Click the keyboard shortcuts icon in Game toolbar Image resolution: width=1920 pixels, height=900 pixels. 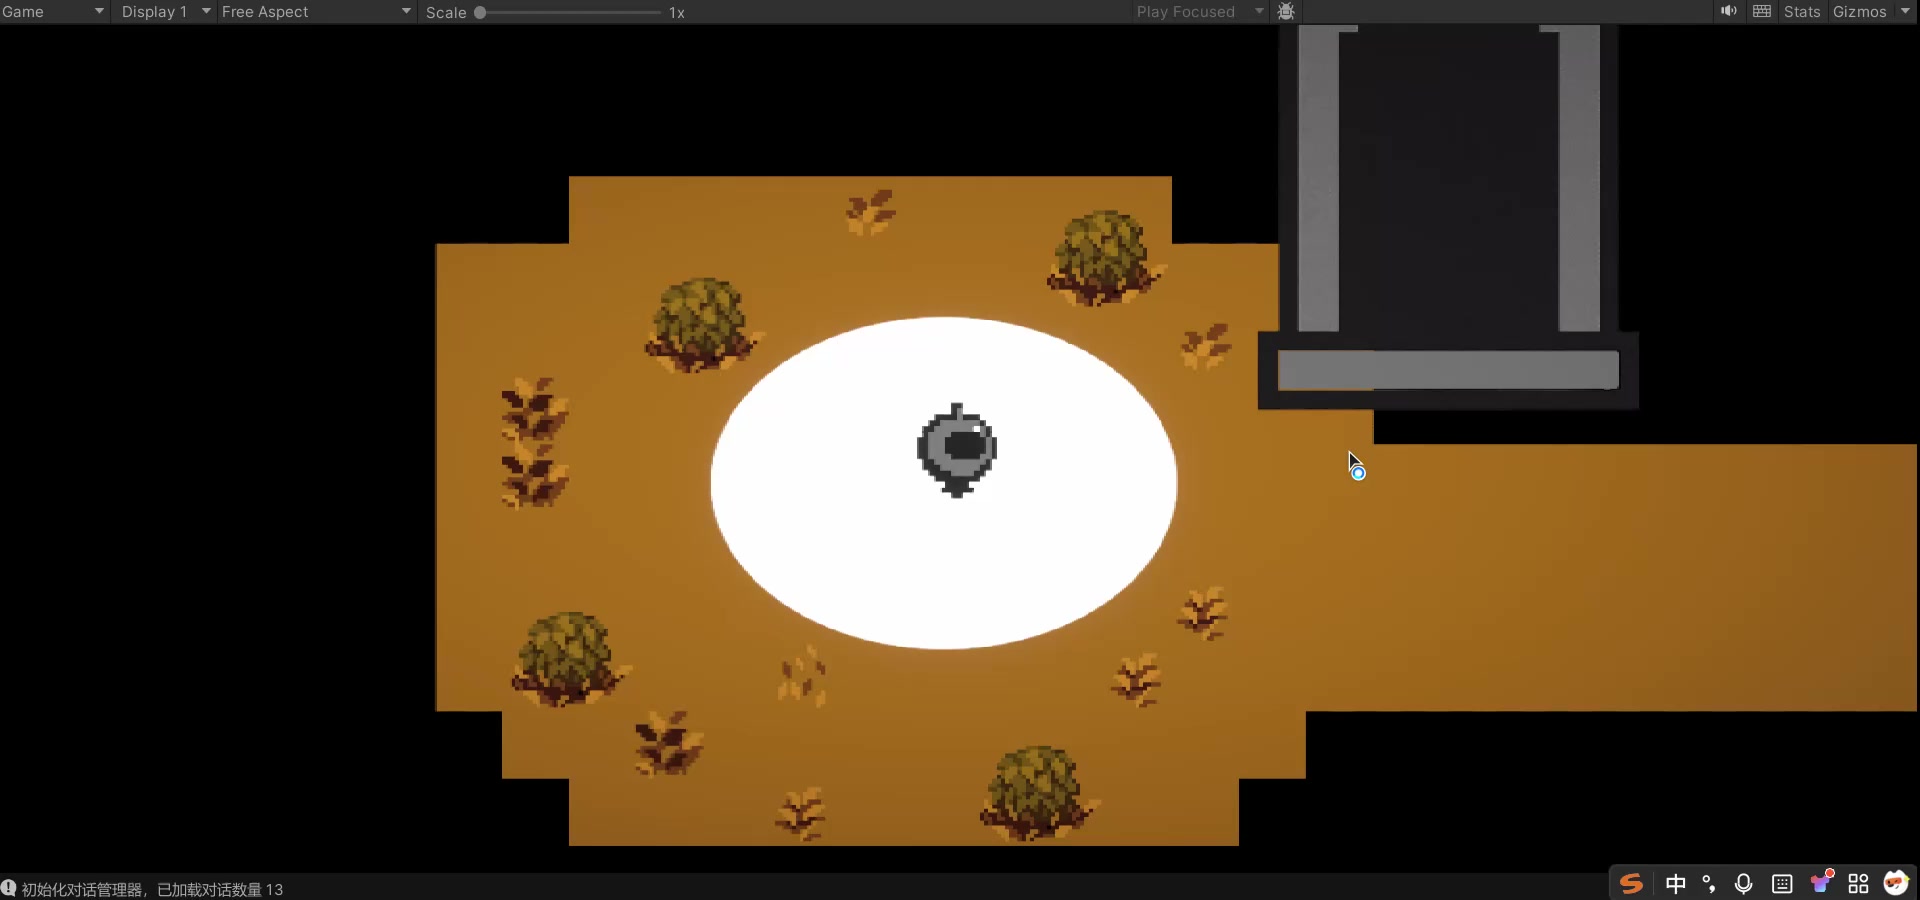click(x=1762, y=12)
